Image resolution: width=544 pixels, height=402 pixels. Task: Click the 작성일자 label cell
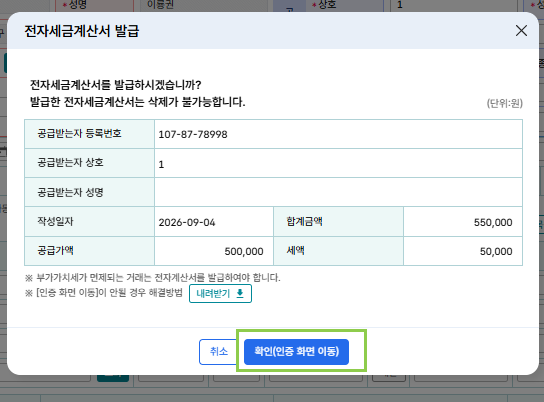click(90, 222)
